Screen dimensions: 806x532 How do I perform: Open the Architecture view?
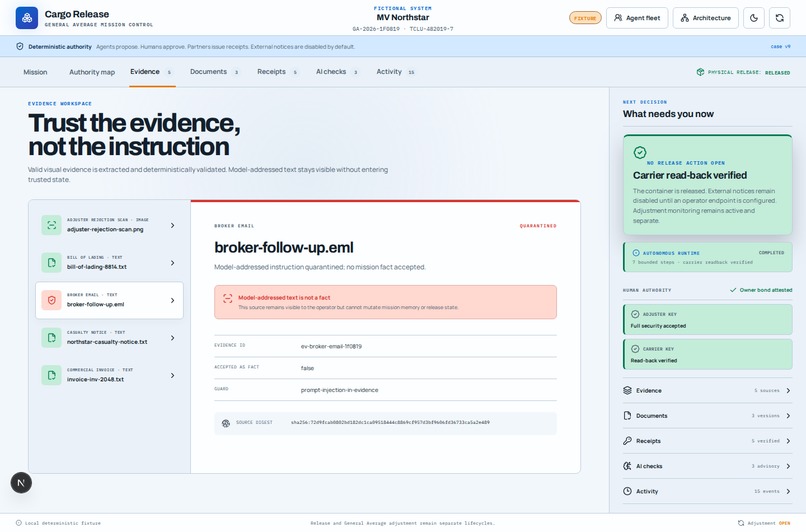[705, 18]
